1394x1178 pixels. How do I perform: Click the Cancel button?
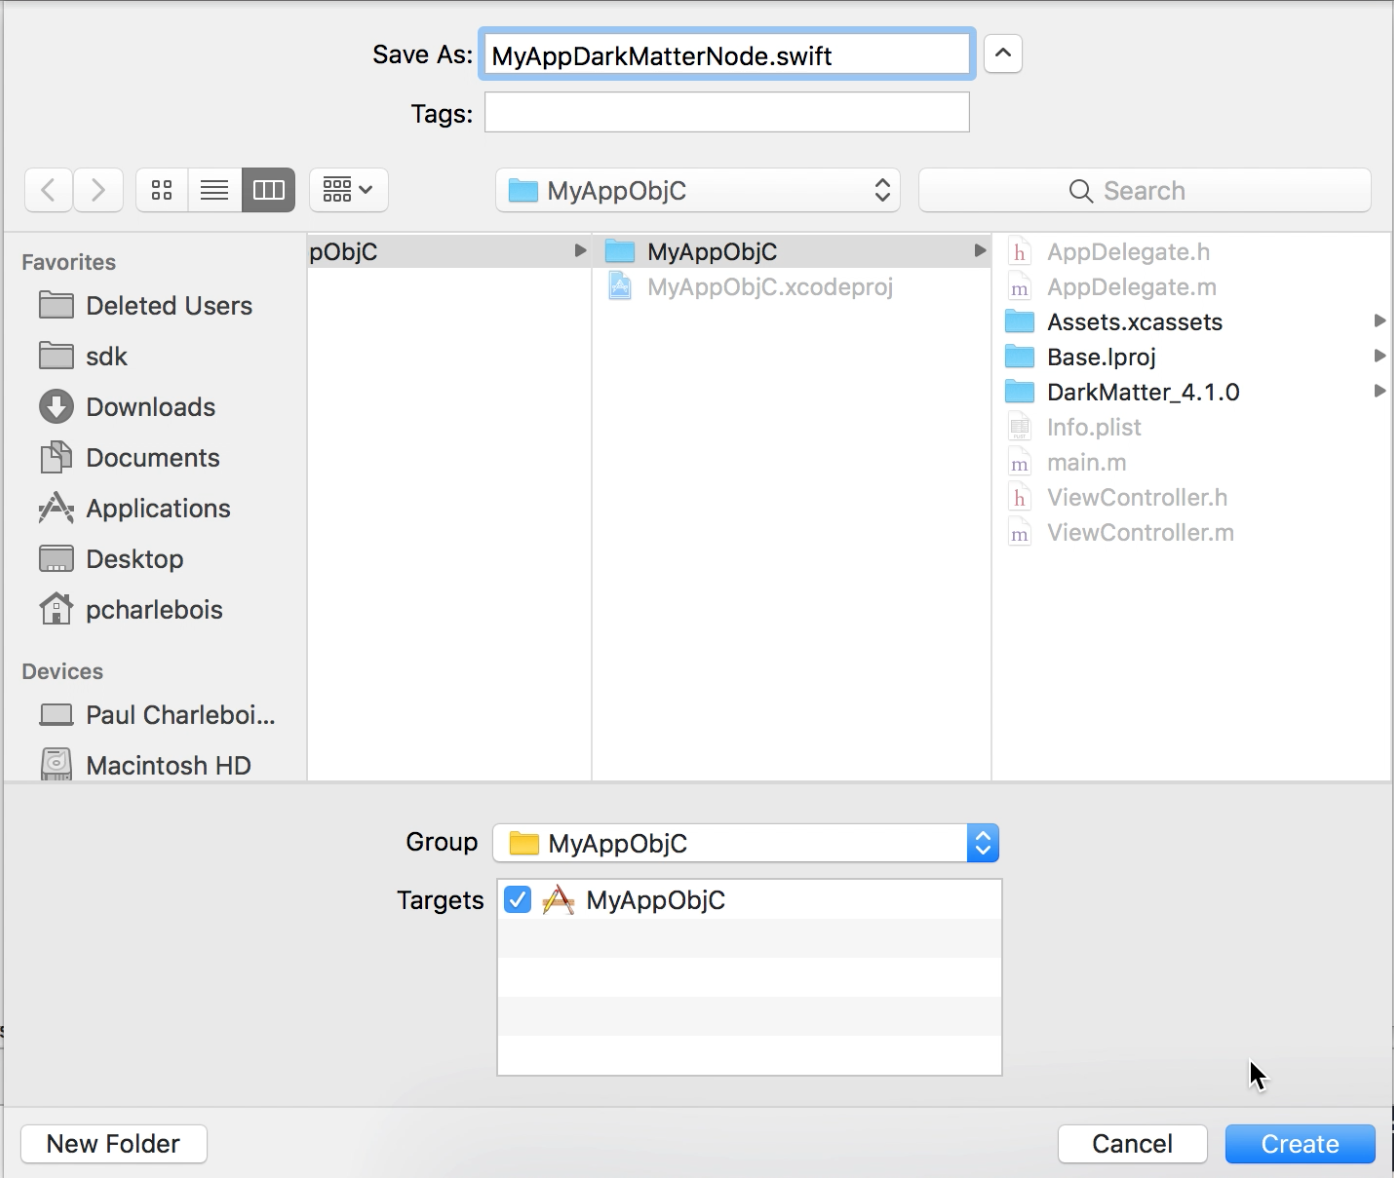coord(1132,1144)
